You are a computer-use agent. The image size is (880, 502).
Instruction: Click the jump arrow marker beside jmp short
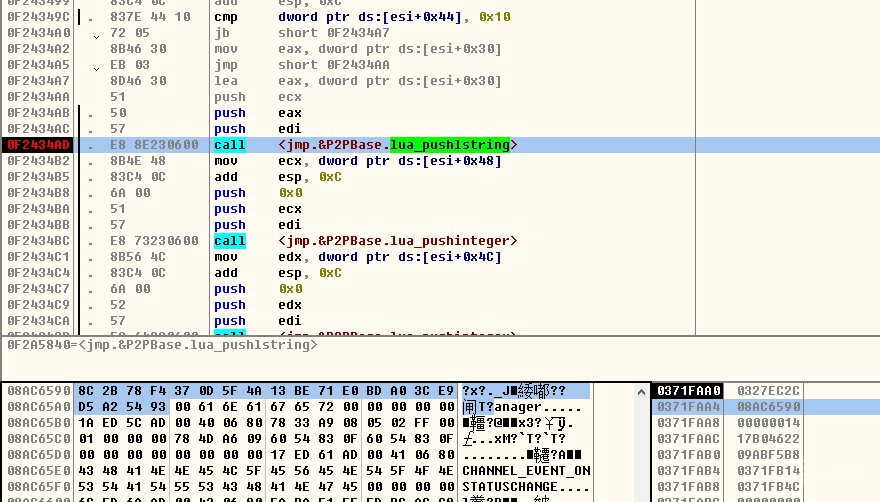click(97, 69)
